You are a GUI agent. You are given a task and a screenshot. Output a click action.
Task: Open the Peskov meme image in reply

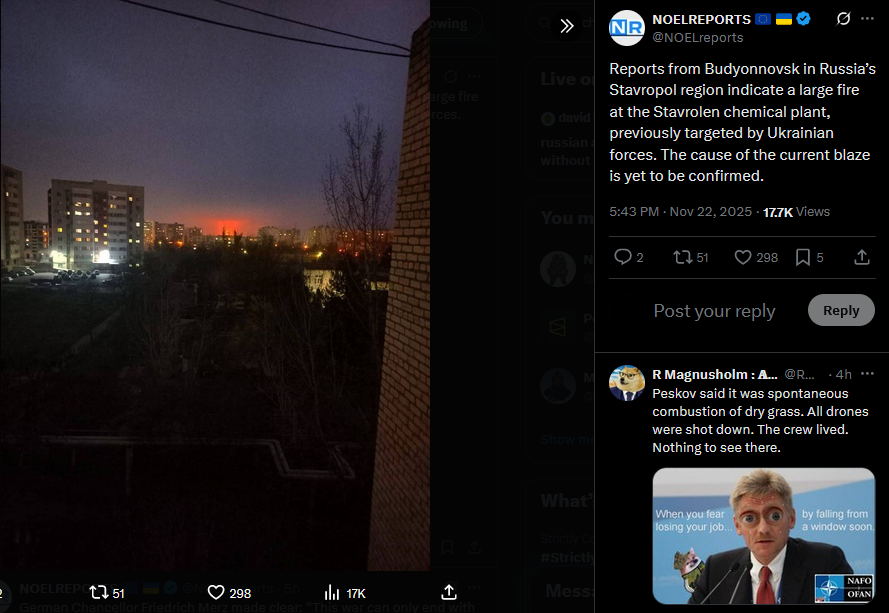click(763, 535)
